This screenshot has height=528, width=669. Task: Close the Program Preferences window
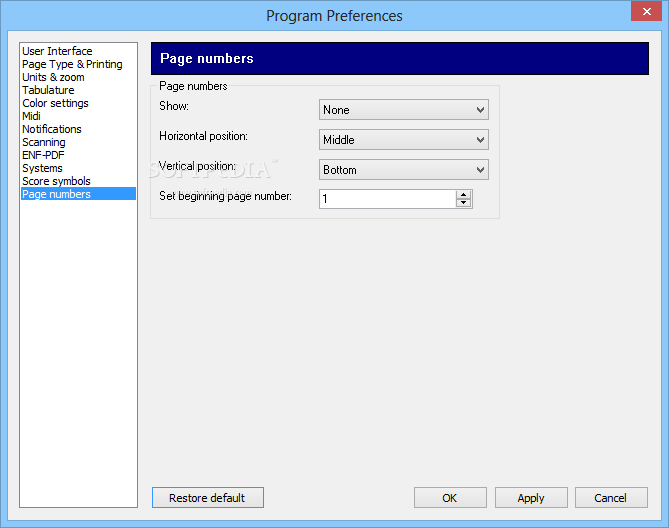(646, 11)
